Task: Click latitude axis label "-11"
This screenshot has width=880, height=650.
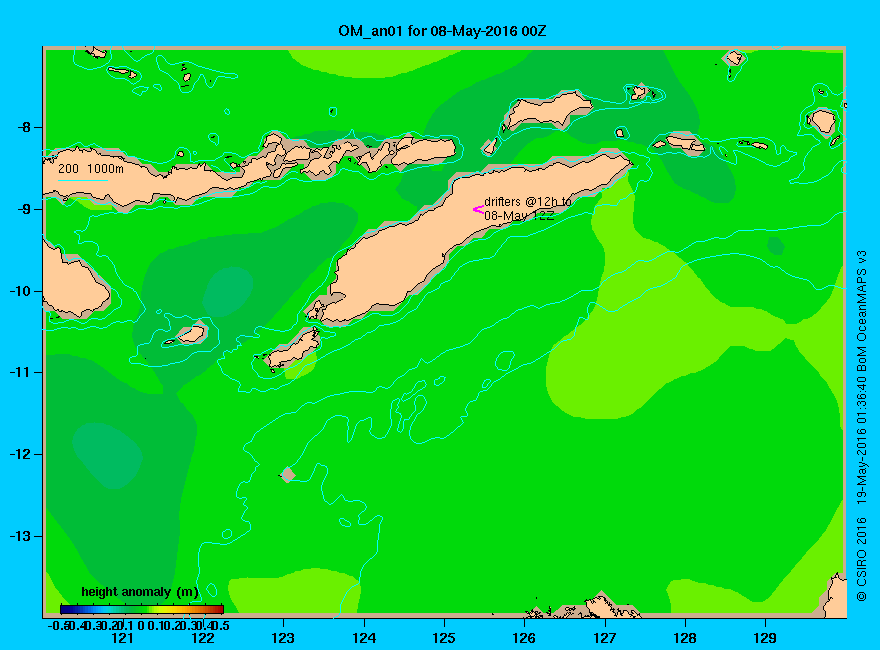Action: pos(20,372)
